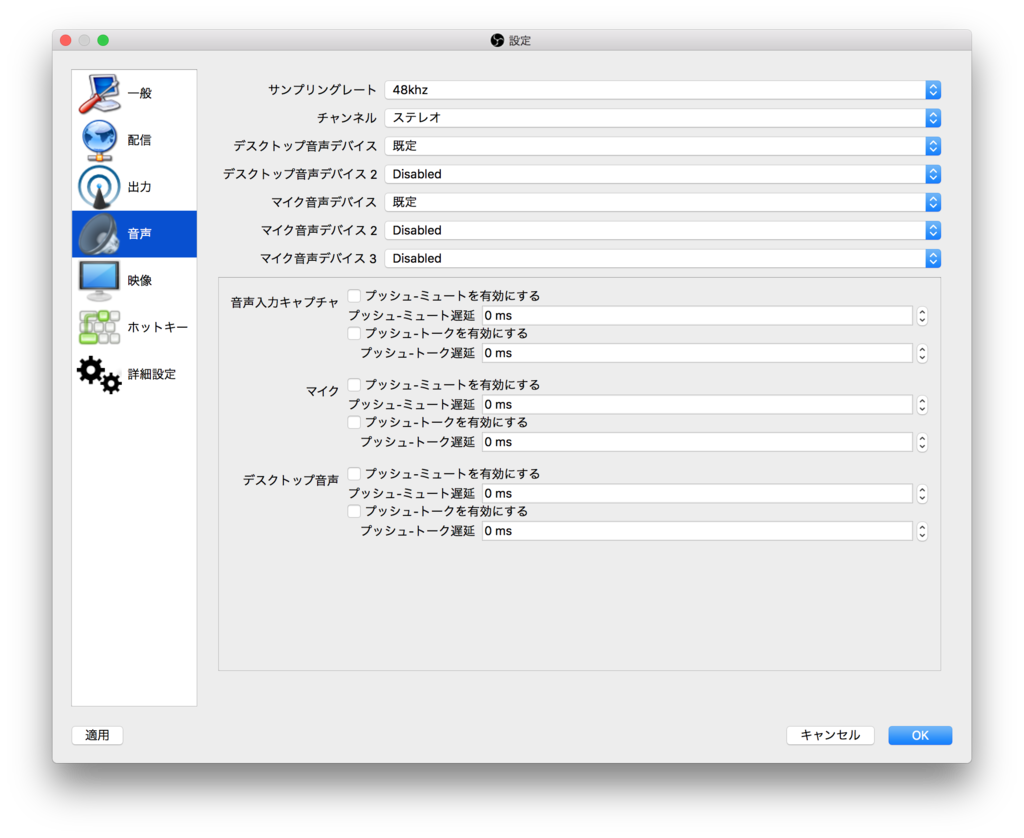Screen dimensions: 1024x838
Task: Click the OBS logo in the title bar
Action: (x=496, y=40)
